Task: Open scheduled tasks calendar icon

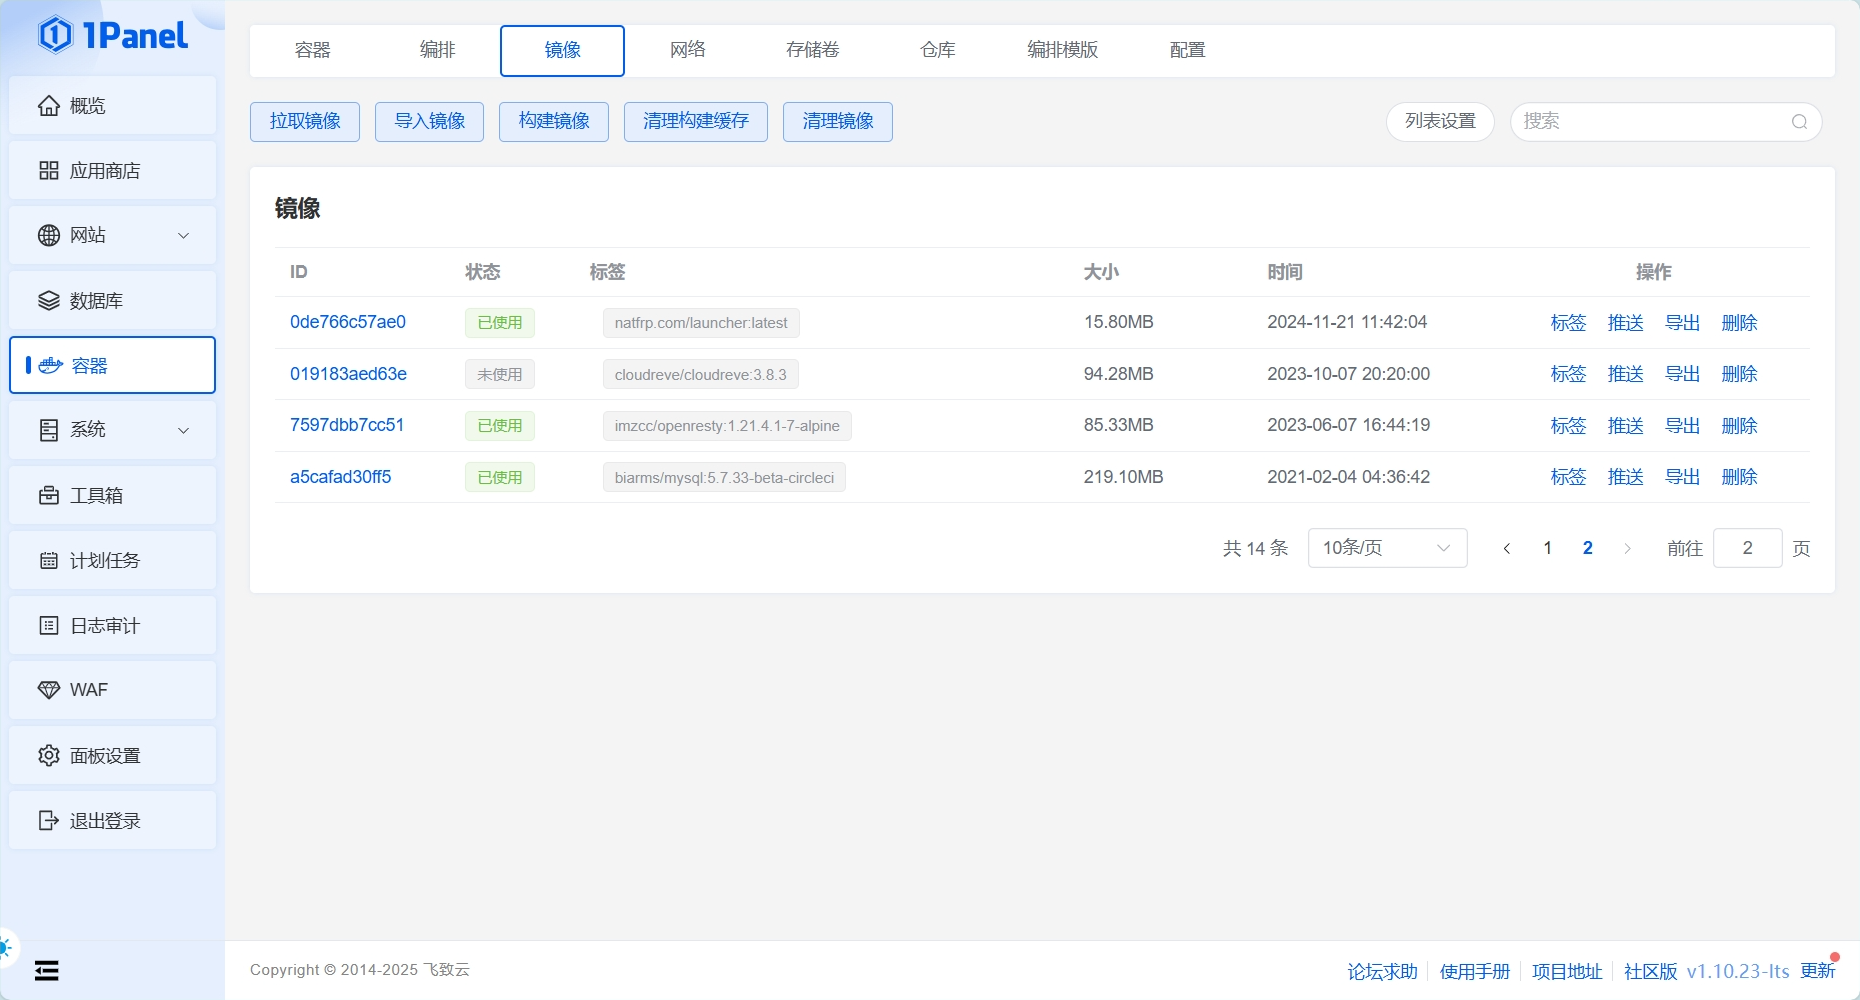Action: [48, 561]
